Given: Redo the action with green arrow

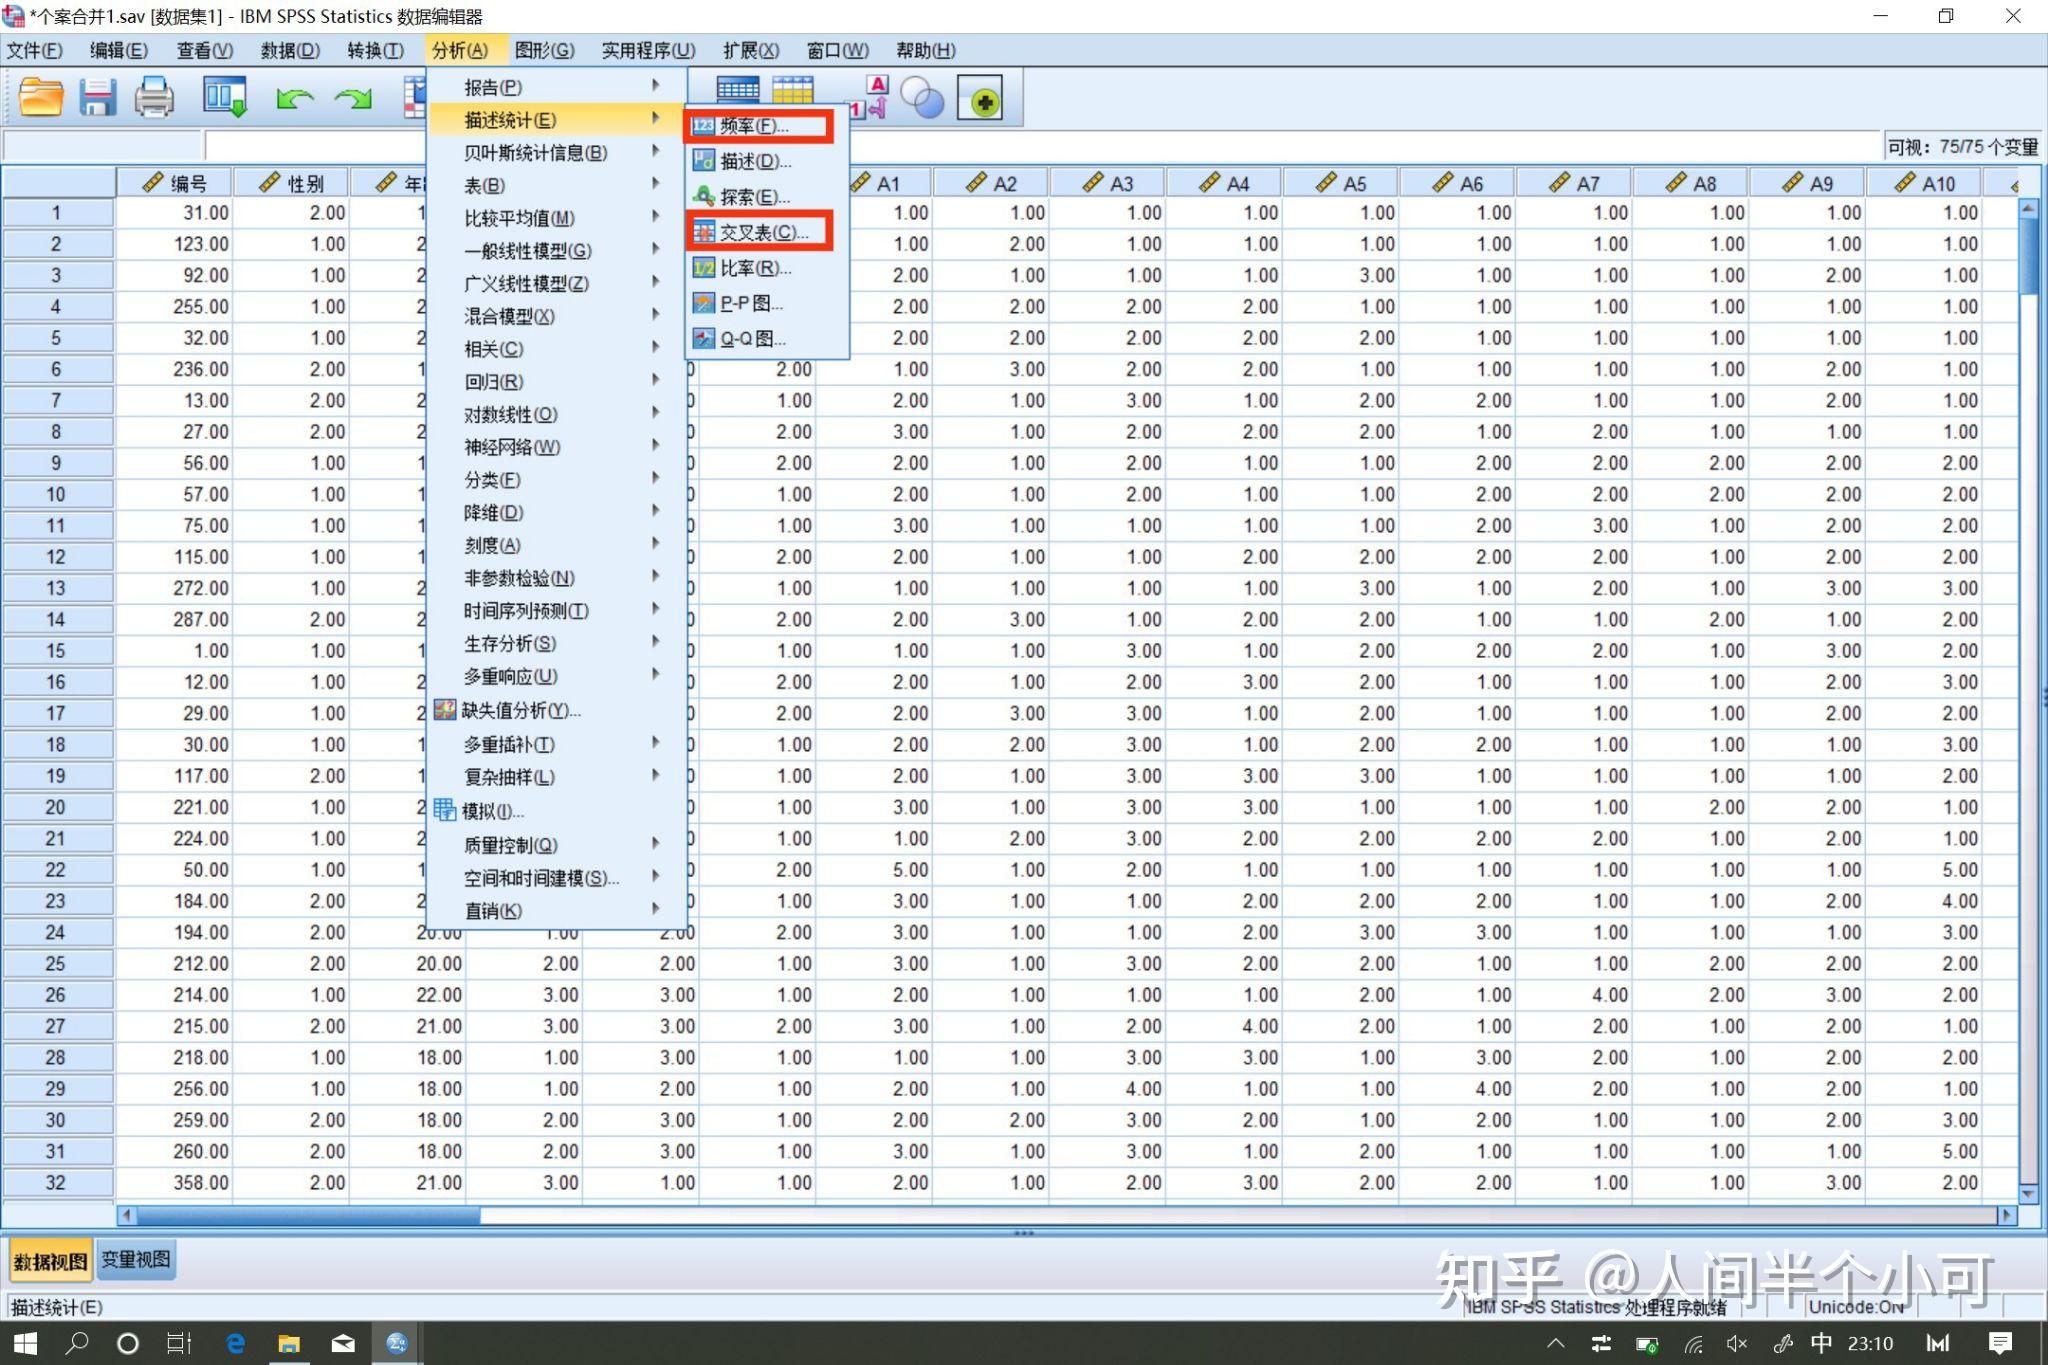Looking at the screenshot, I should (353, 99).
